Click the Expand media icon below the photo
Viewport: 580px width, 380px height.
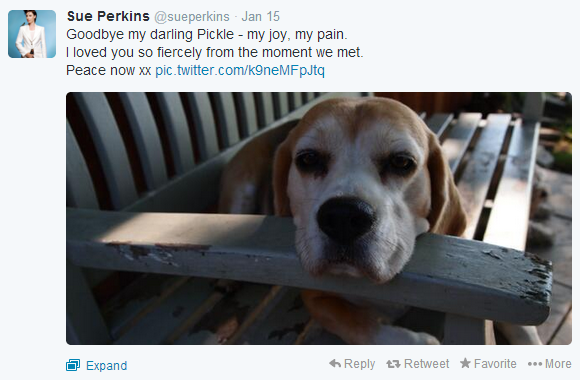73,365
